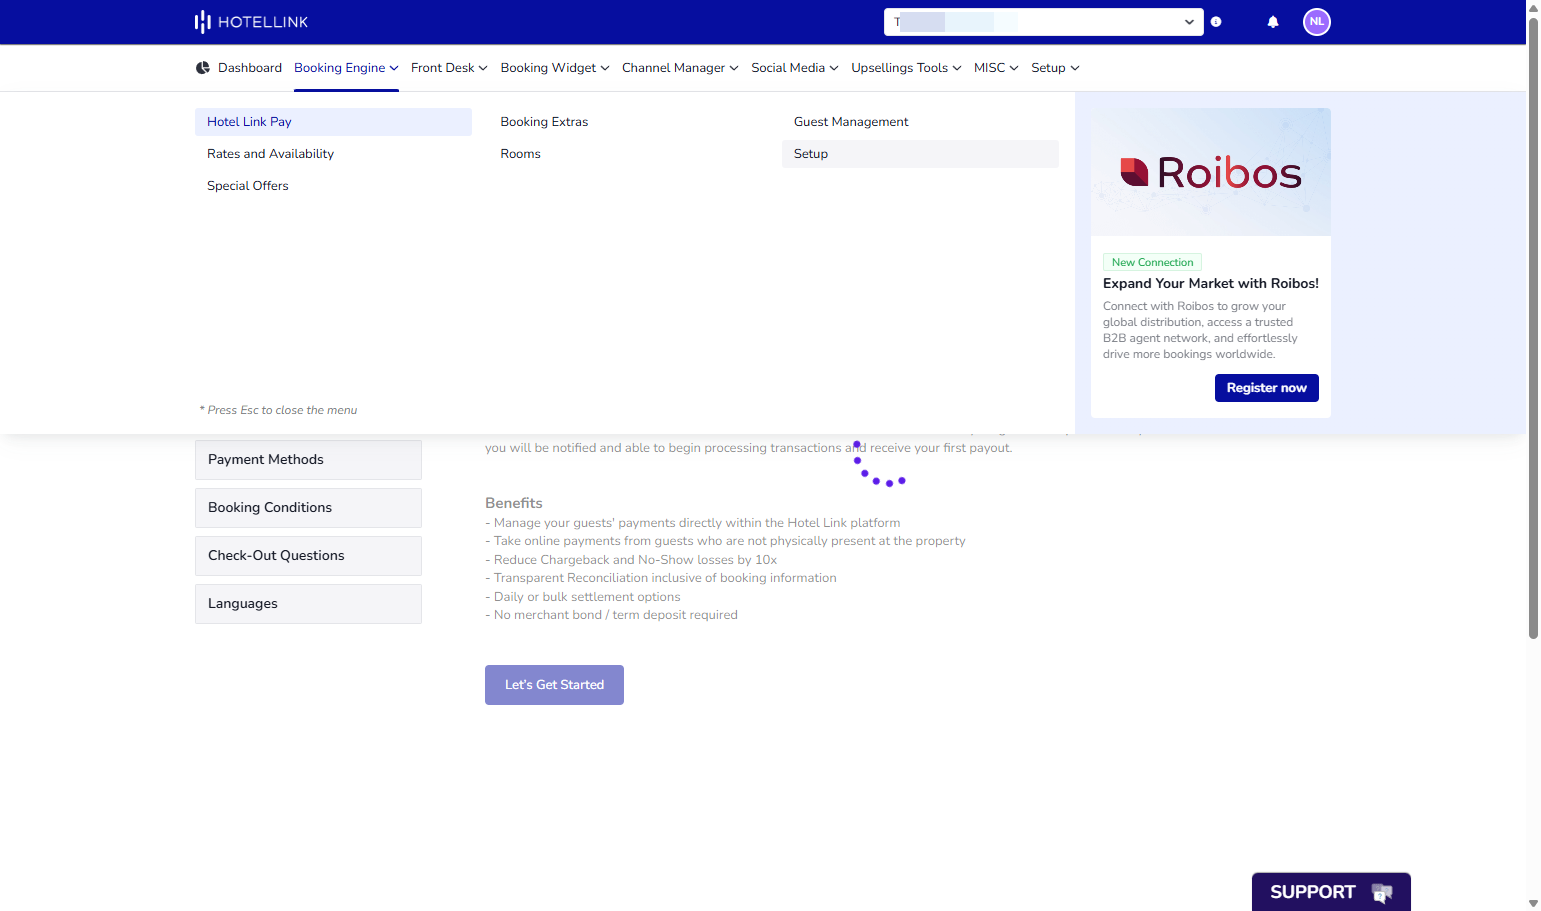
Task: Open Rooms menu item
Action: (627, 154)
